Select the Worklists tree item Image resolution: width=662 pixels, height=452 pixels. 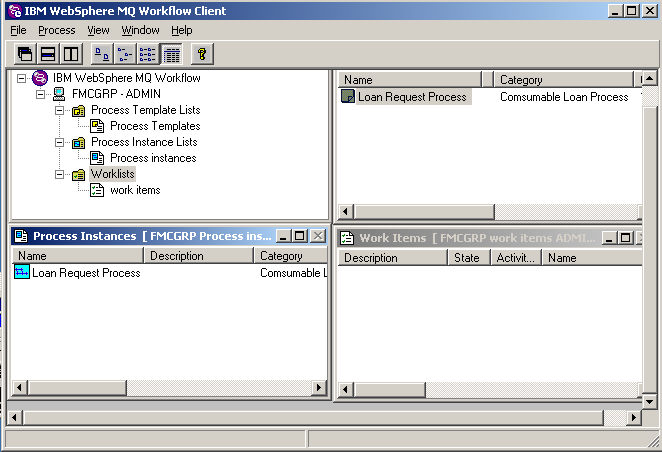113,174
